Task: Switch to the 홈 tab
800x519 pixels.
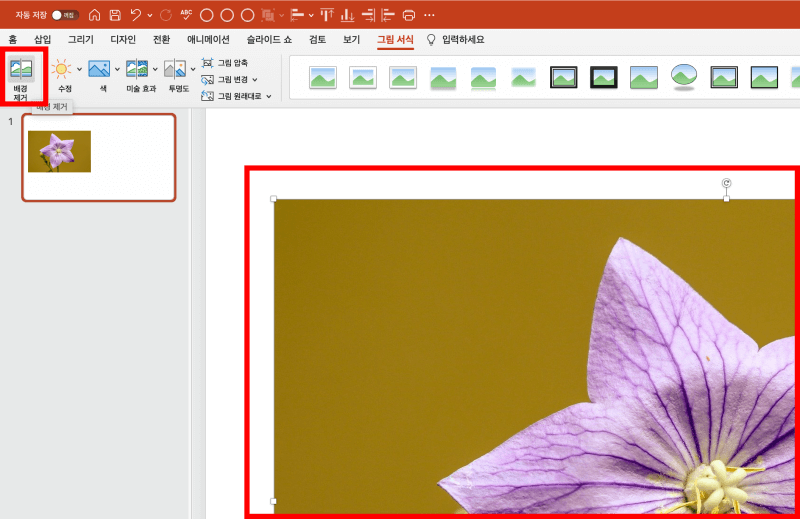Action: 13,40
